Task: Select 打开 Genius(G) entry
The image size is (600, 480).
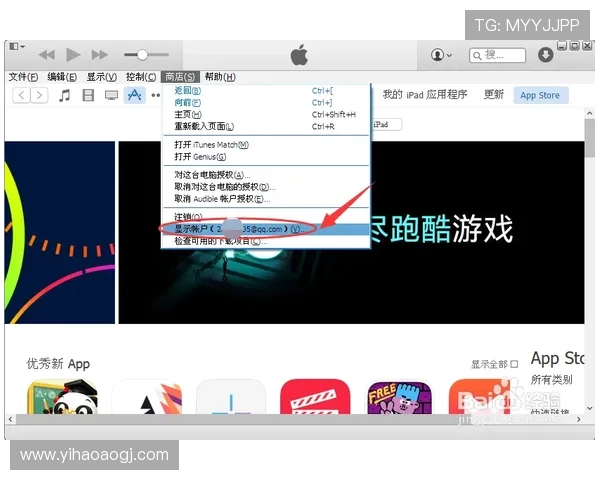Action: click(x=266, y=157)
